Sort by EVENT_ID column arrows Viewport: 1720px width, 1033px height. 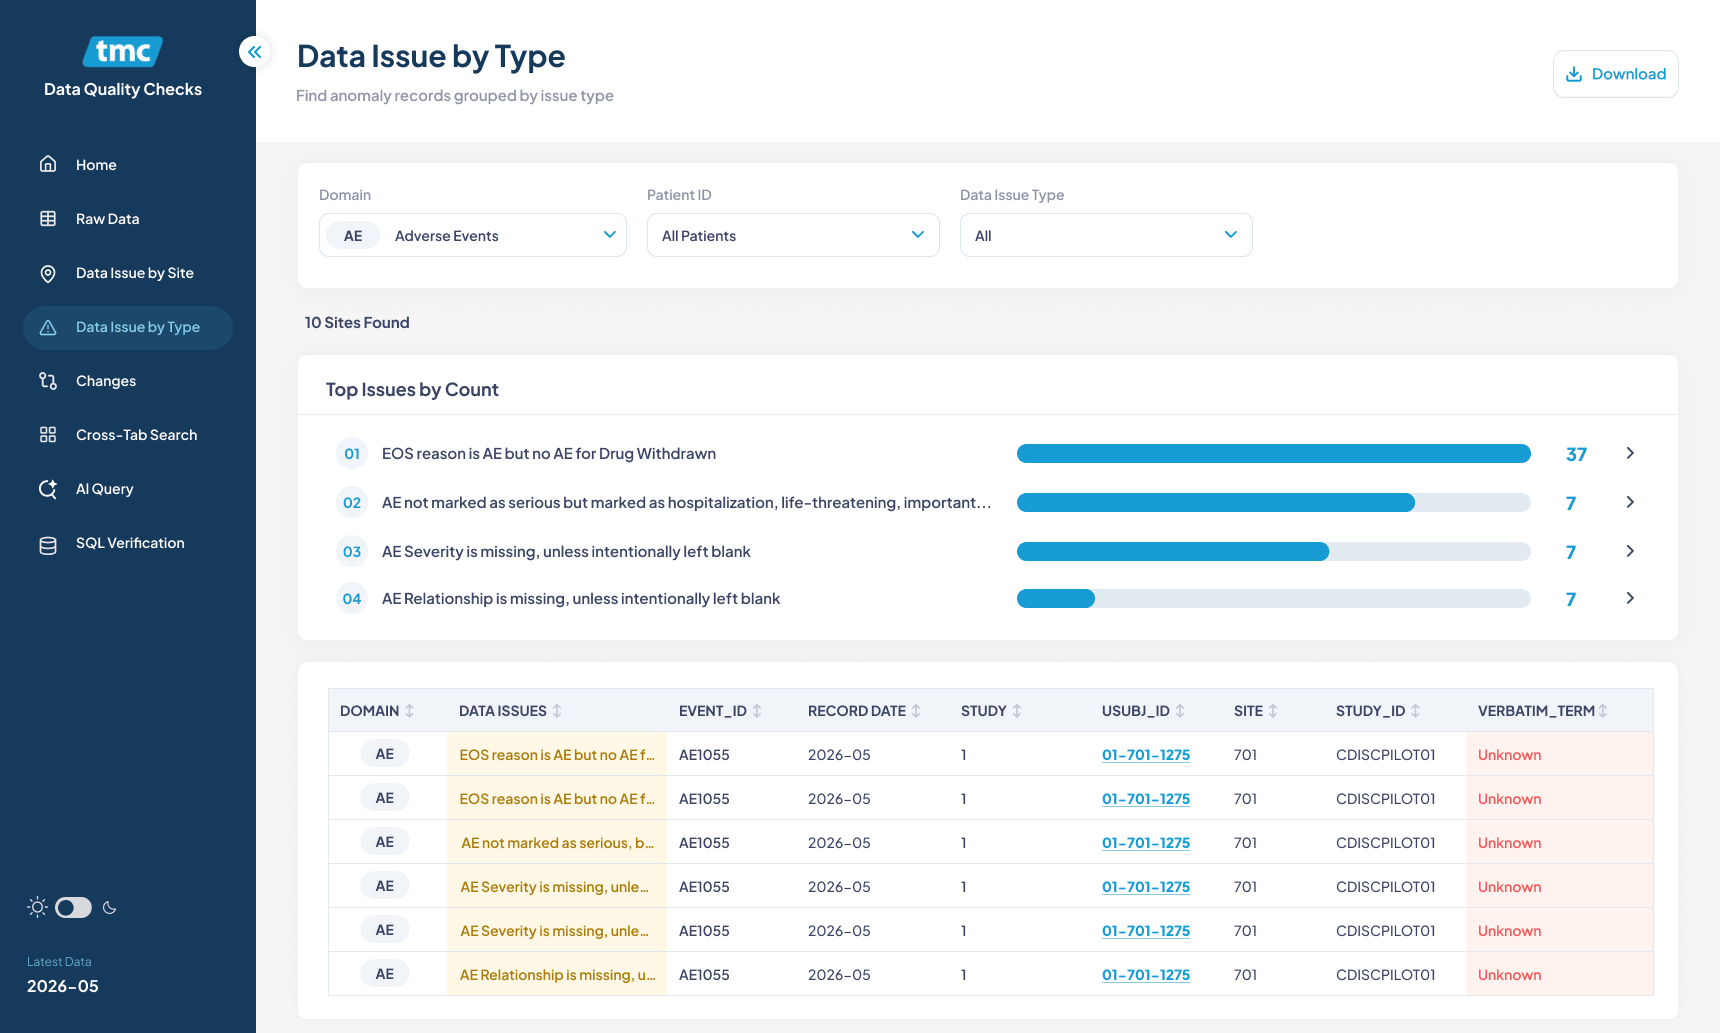758,711
